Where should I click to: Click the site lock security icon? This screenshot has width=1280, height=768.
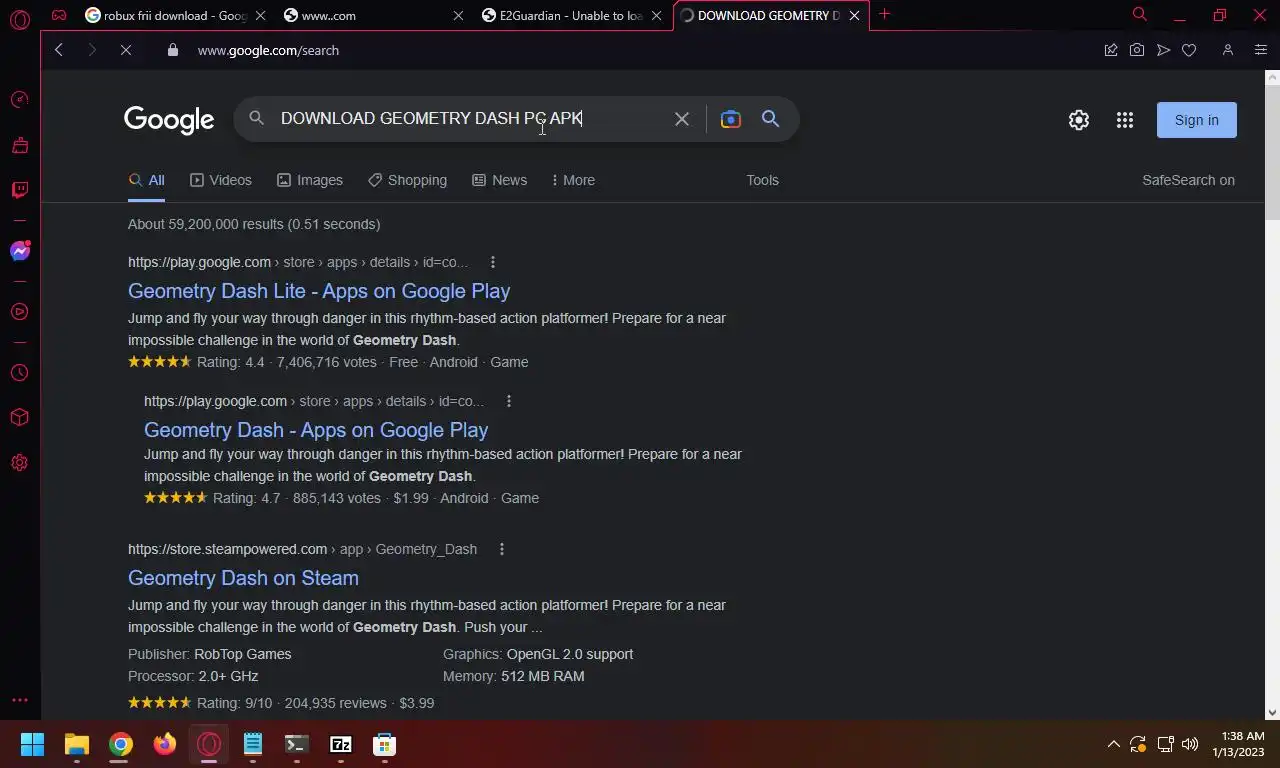[x=172, y=50]
